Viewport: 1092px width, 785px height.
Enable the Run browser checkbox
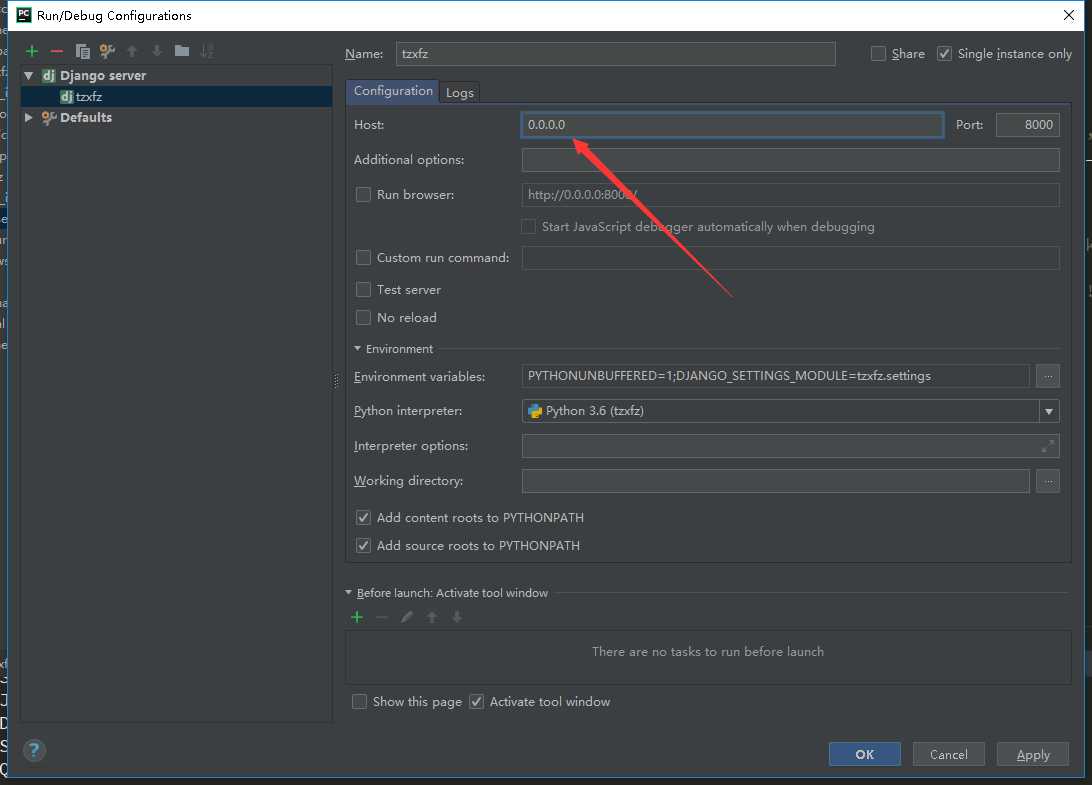[x=363, y=194]
